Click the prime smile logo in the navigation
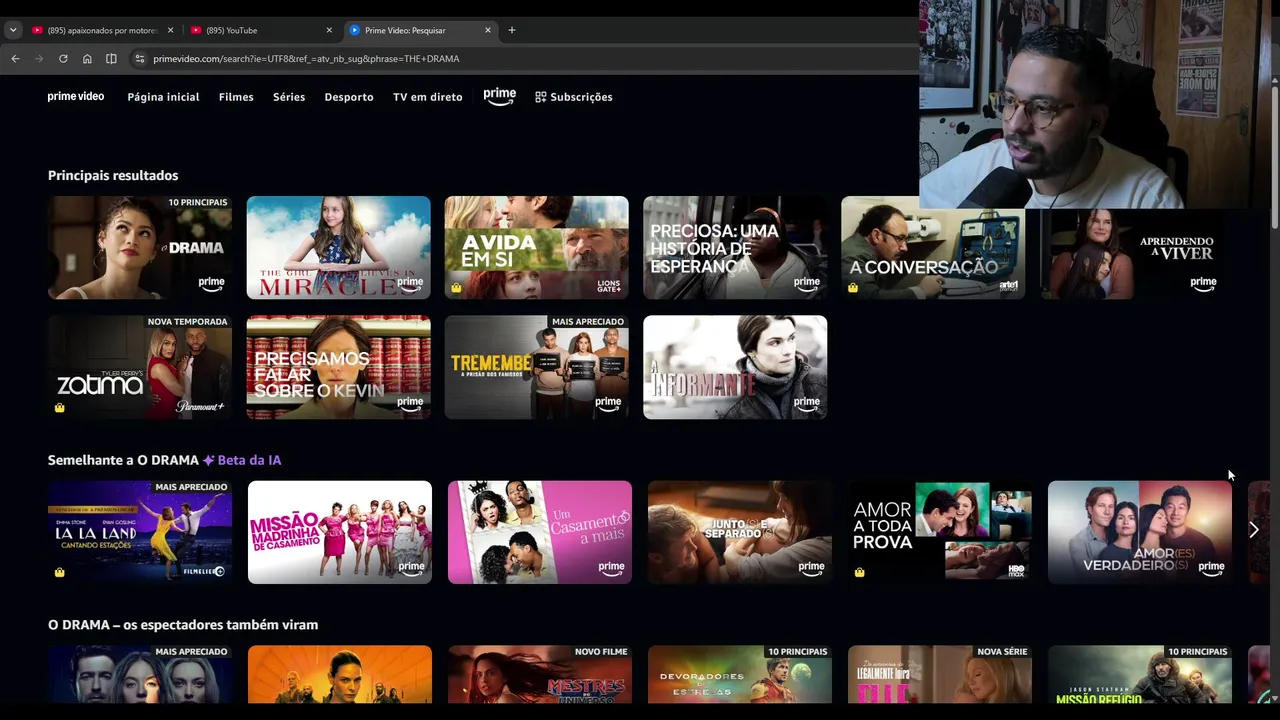Screen dimensions: 1280x720 (x=499, y=96)
